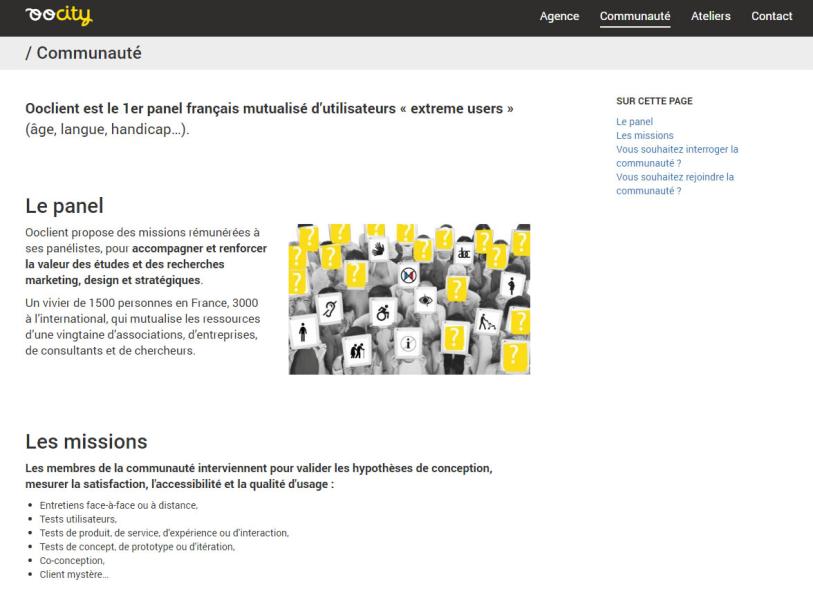Click the 'Le panel' section heading
813x600 pixels.
[x=64, y=206]
